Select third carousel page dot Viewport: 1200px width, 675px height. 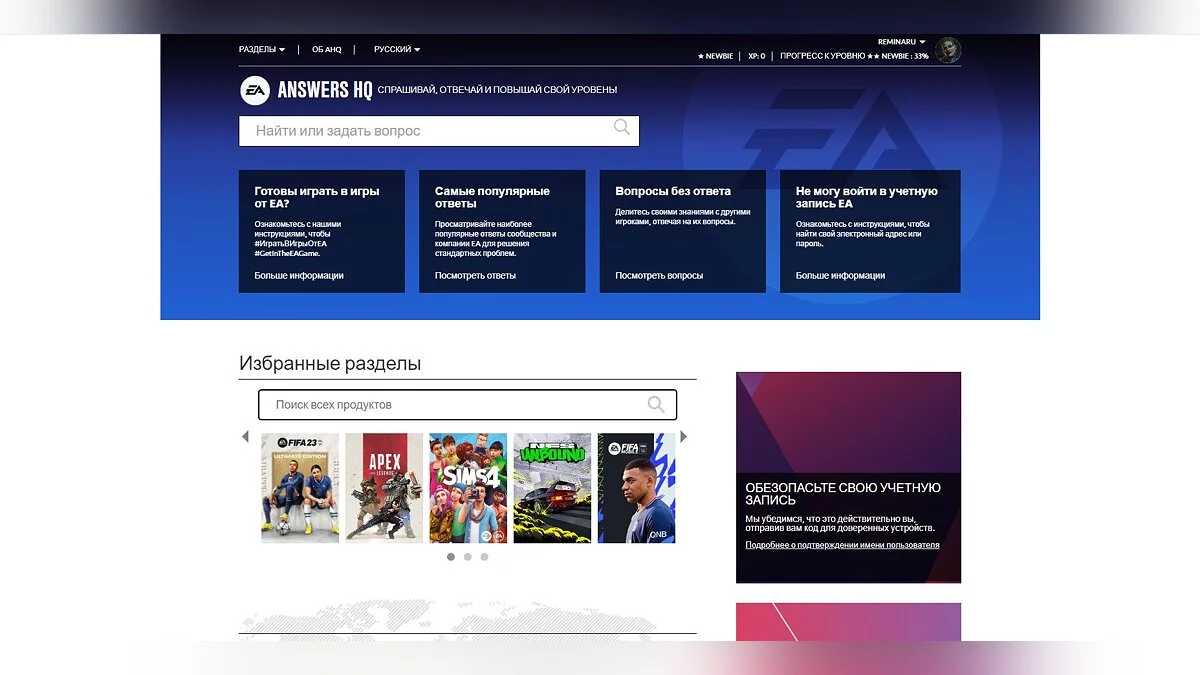point(485,557)
